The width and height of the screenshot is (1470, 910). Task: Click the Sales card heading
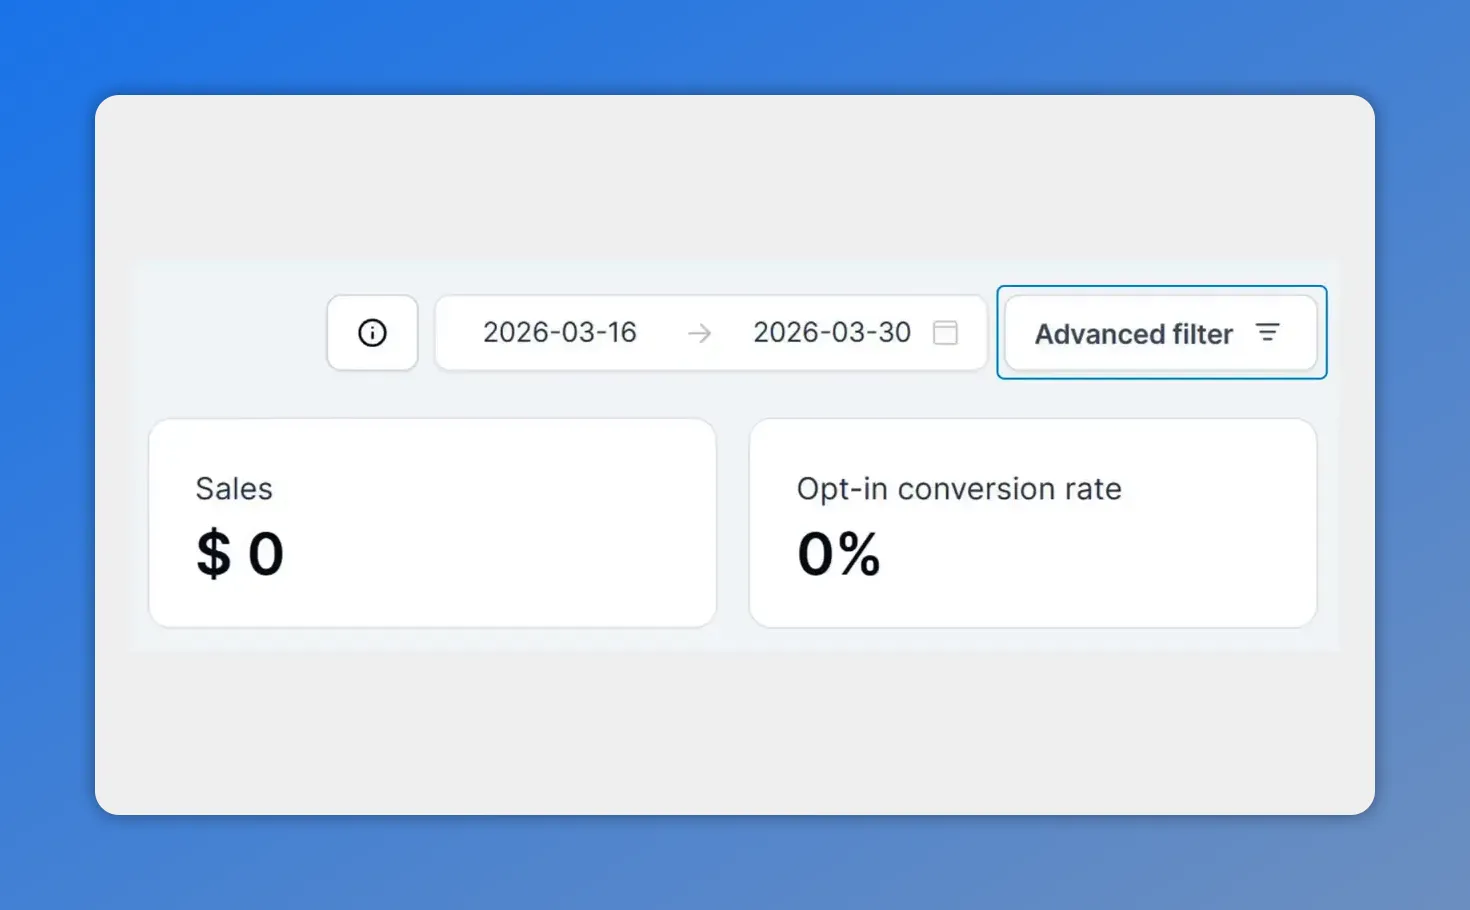tap(234, 489)
